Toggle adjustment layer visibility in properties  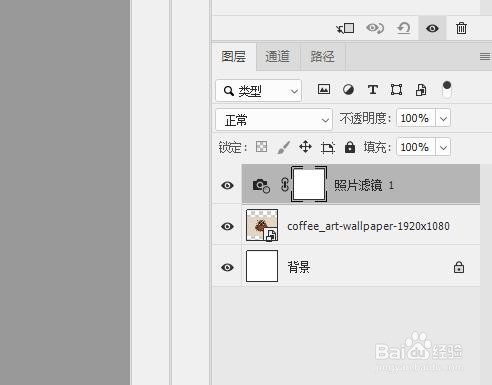tap(432, 28)
